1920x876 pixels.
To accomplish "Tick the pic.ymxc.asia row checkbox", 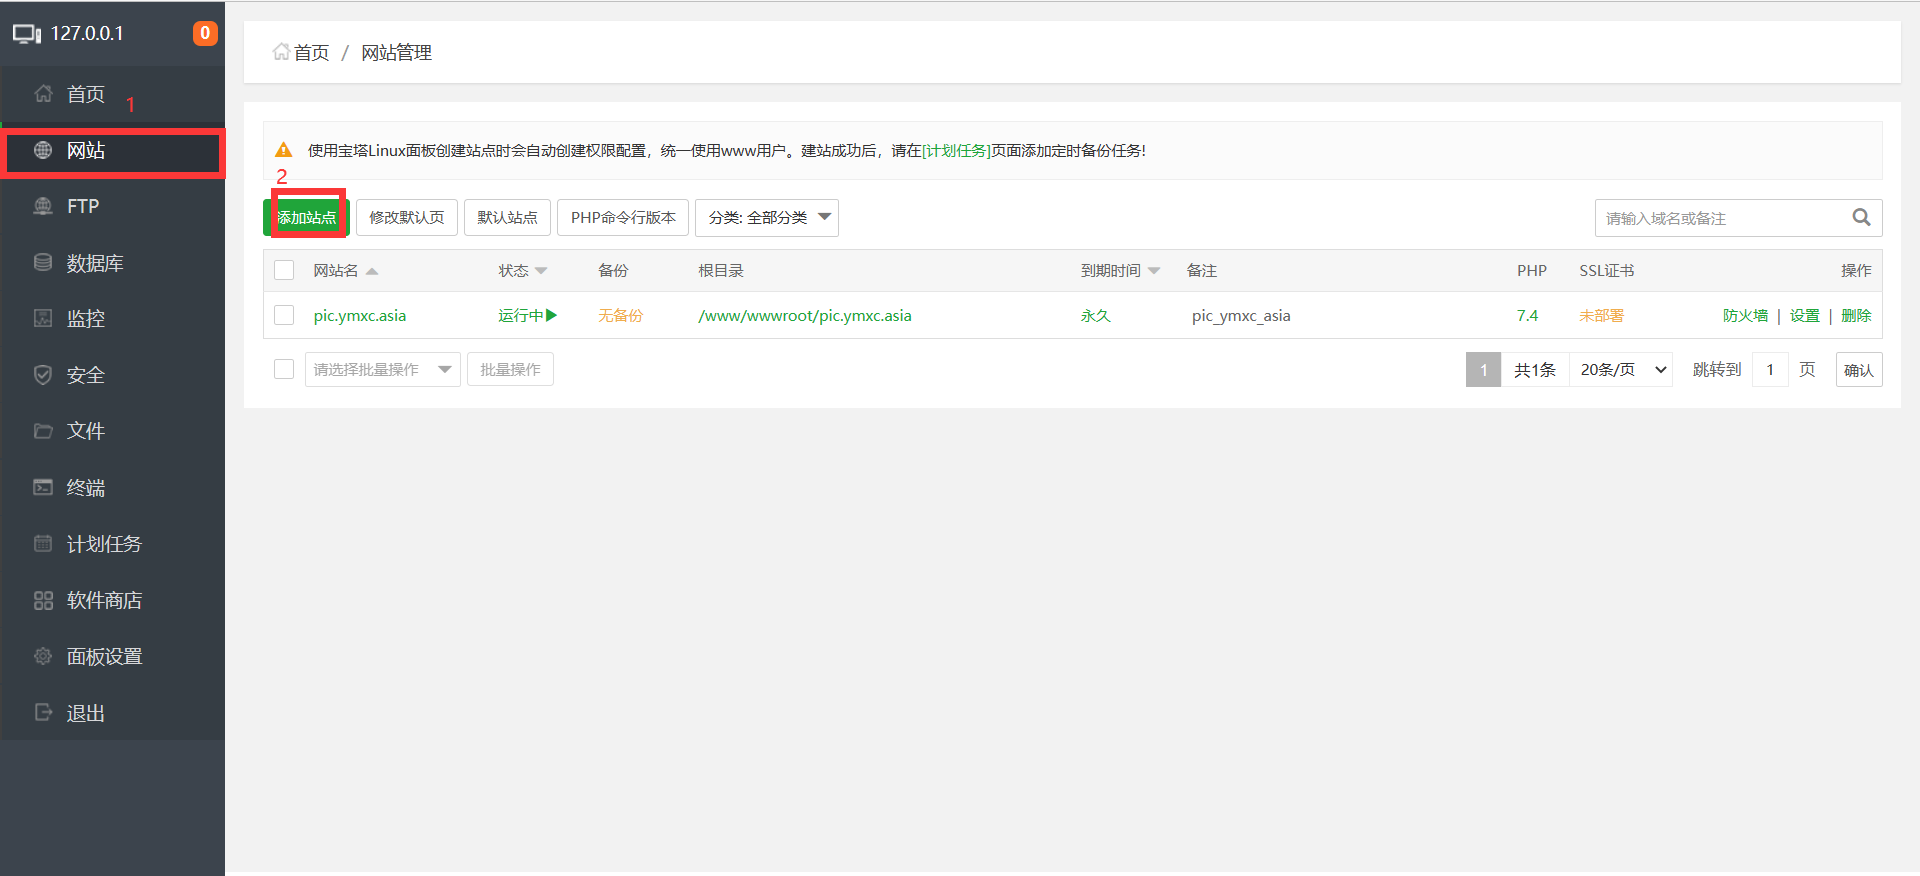I will 284,316.
